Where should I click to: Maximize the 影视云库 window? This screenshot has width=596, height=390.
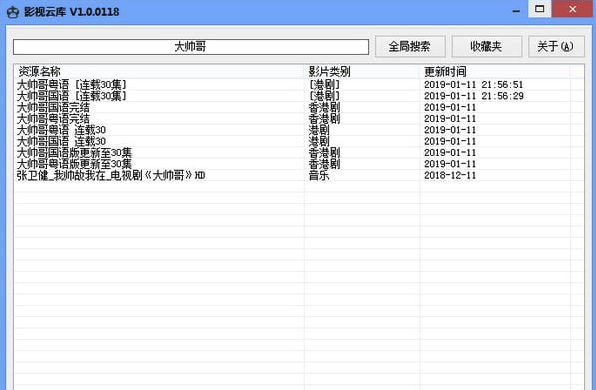coord(539,9)
